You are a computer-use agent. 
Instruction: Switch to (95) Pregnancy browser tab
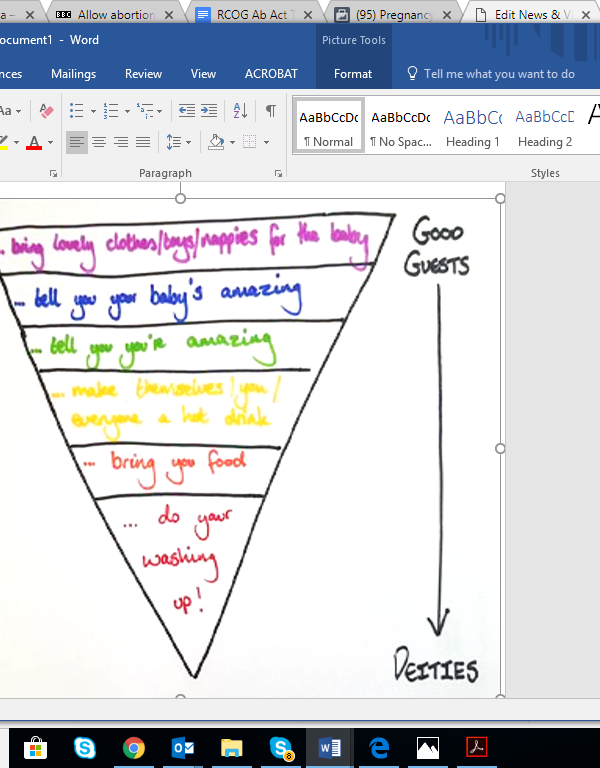click(x=394, y=15)
